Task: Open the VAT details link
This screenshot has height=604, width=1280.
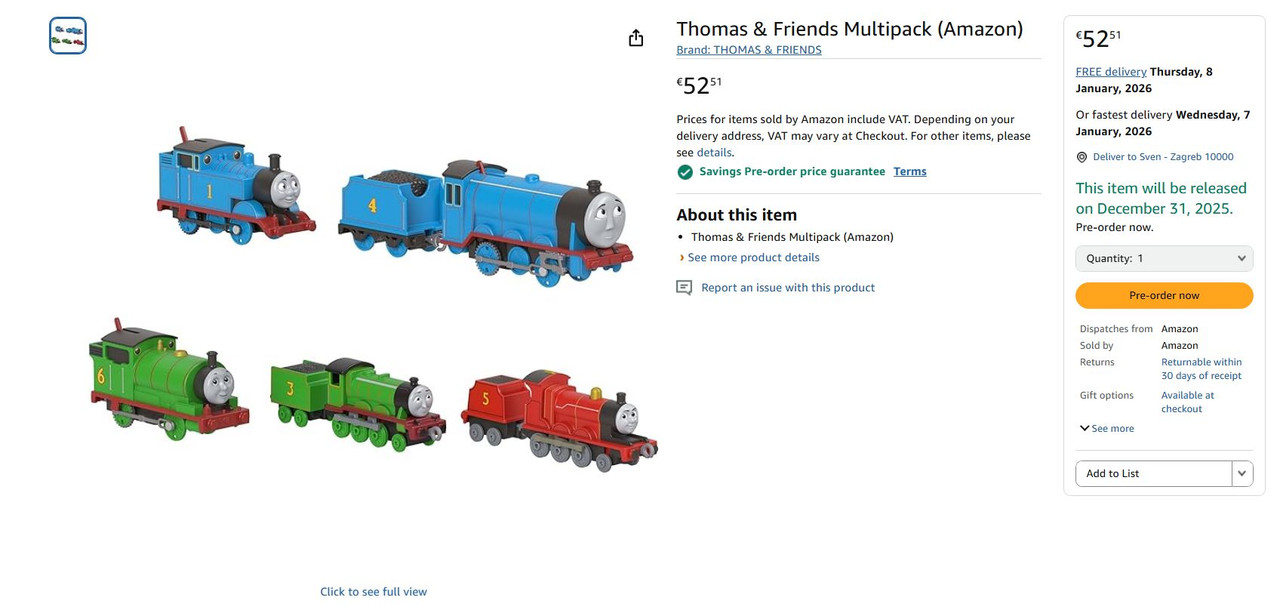Action: (714, 153)
